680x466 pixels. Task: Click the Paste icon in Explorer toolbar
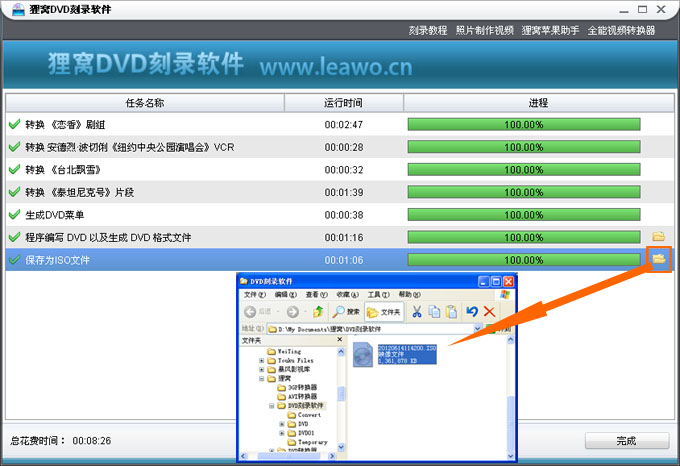point(451,311)
